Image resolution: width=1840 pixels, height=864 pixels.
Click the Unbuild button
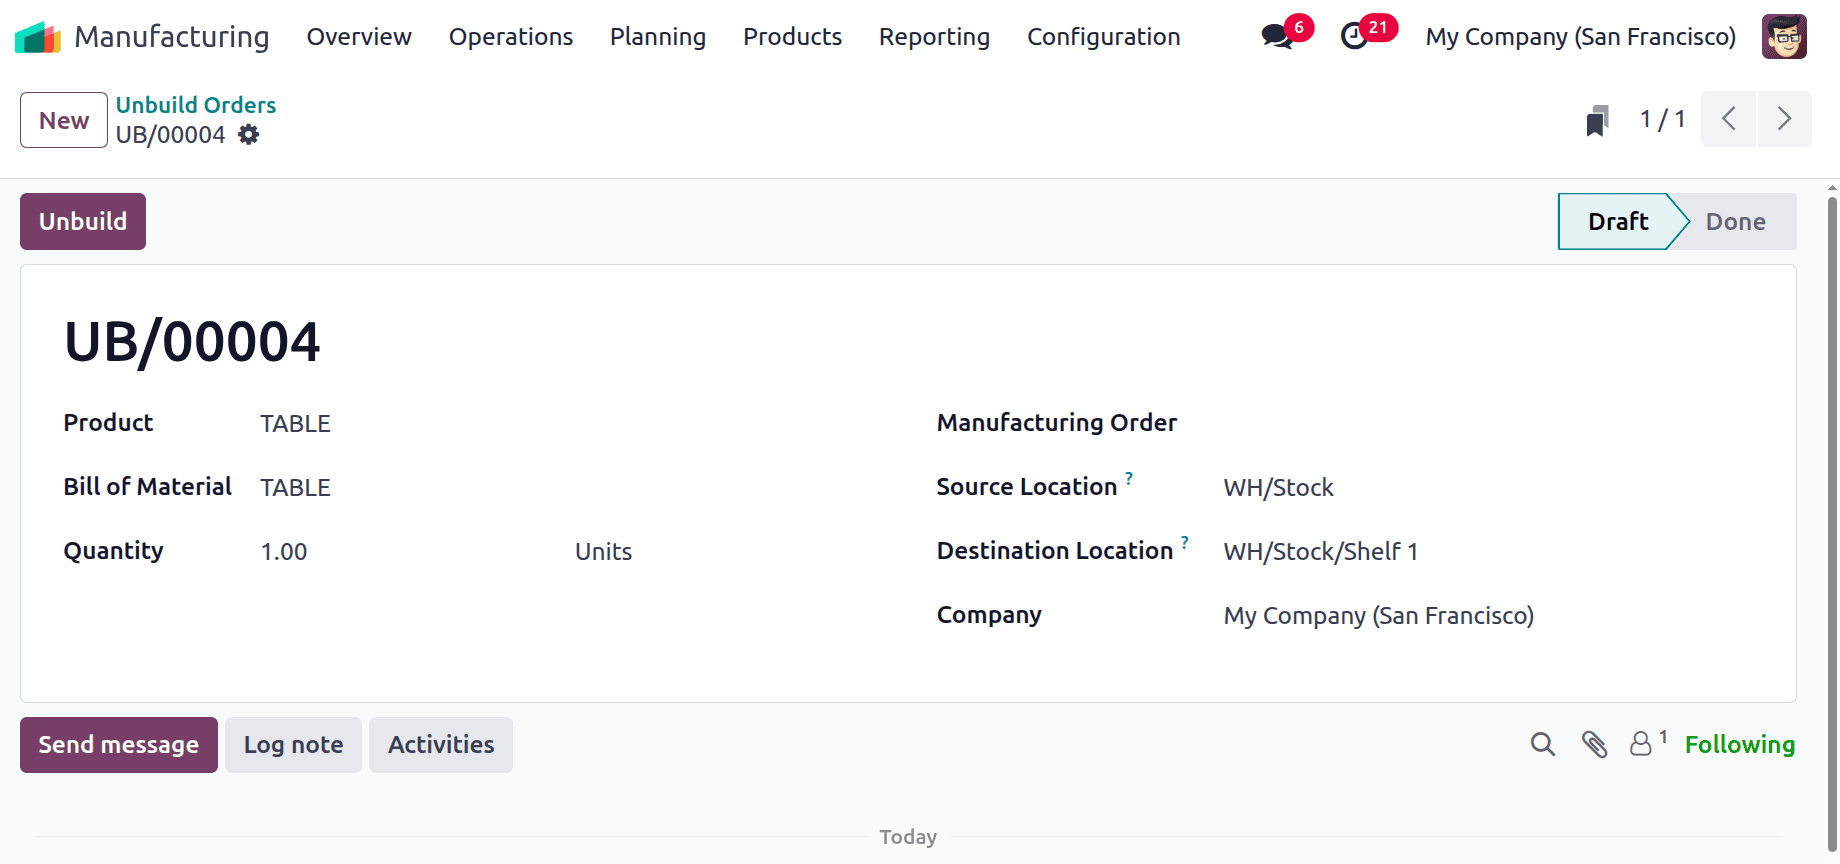[x=83, y=221]
